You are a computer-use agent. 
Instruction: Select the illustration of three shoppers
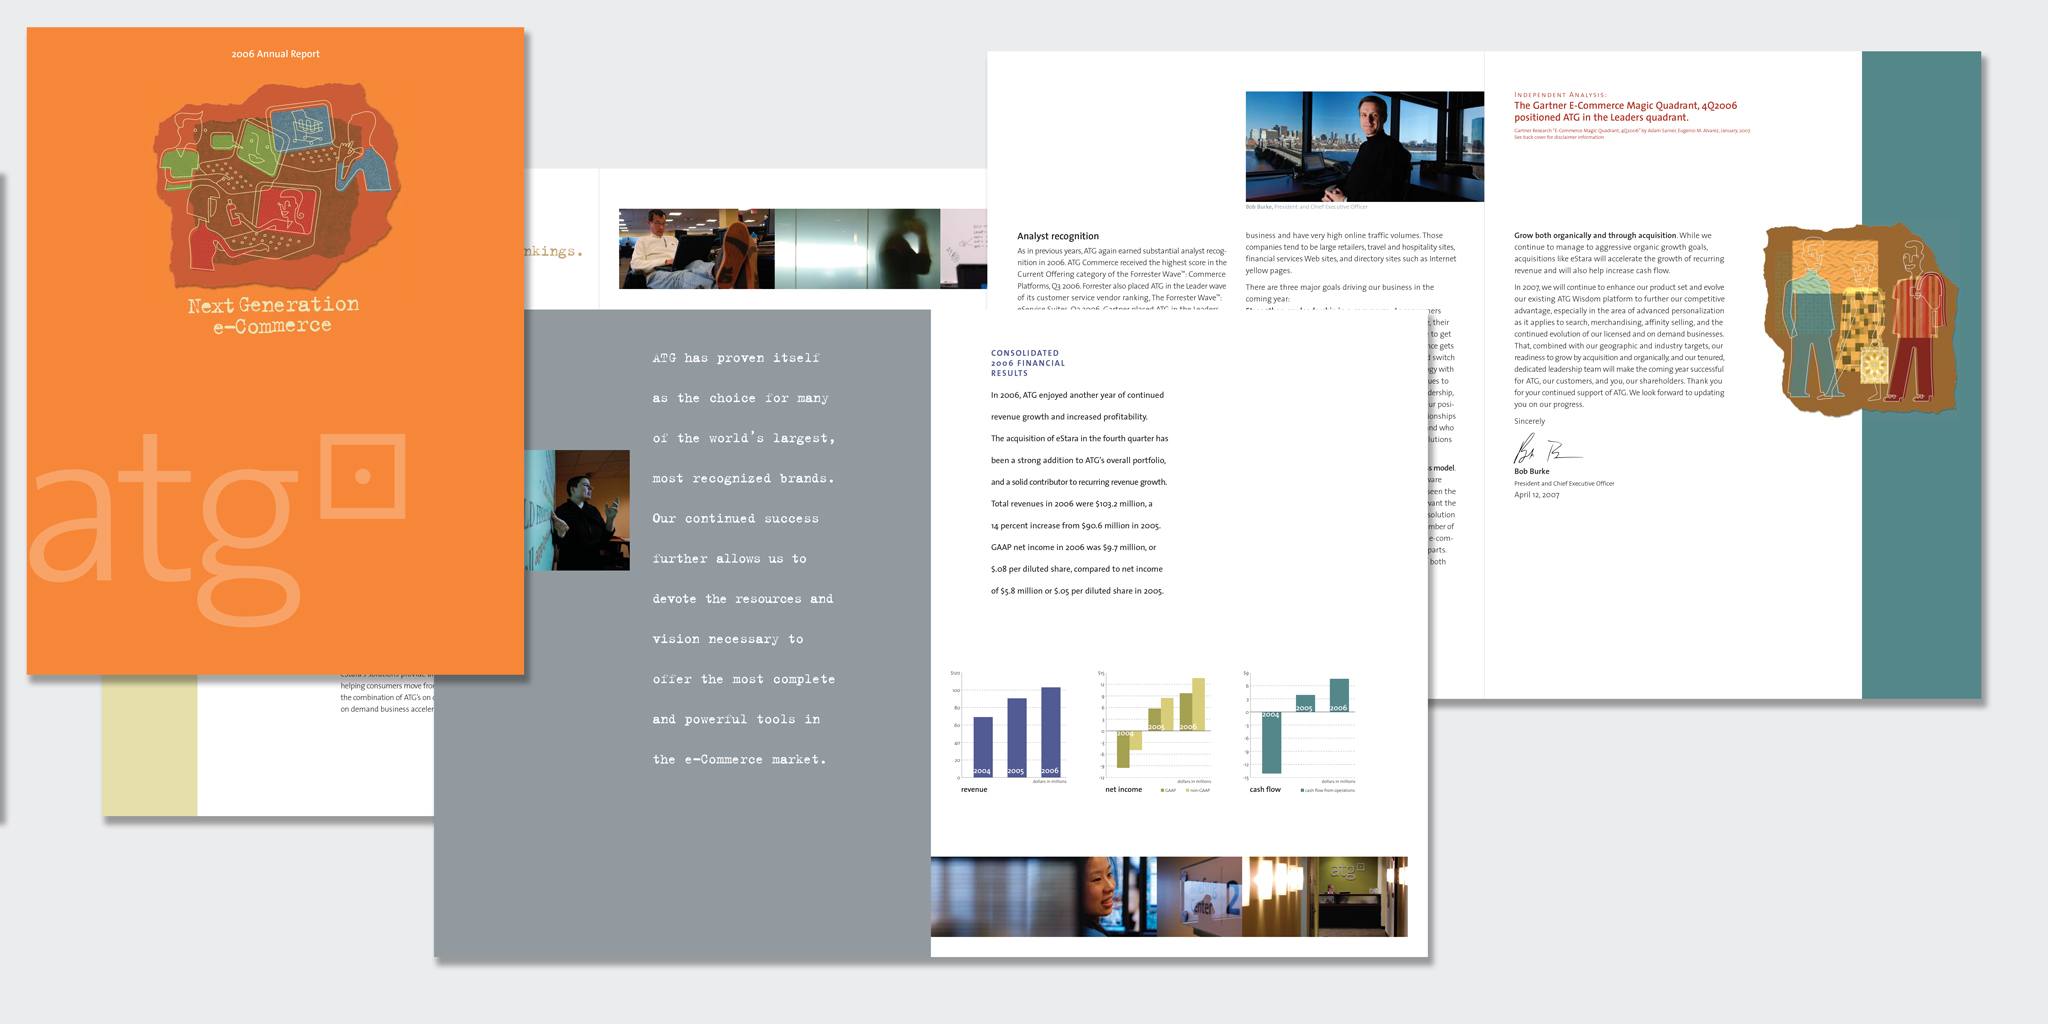point(1861,319)
